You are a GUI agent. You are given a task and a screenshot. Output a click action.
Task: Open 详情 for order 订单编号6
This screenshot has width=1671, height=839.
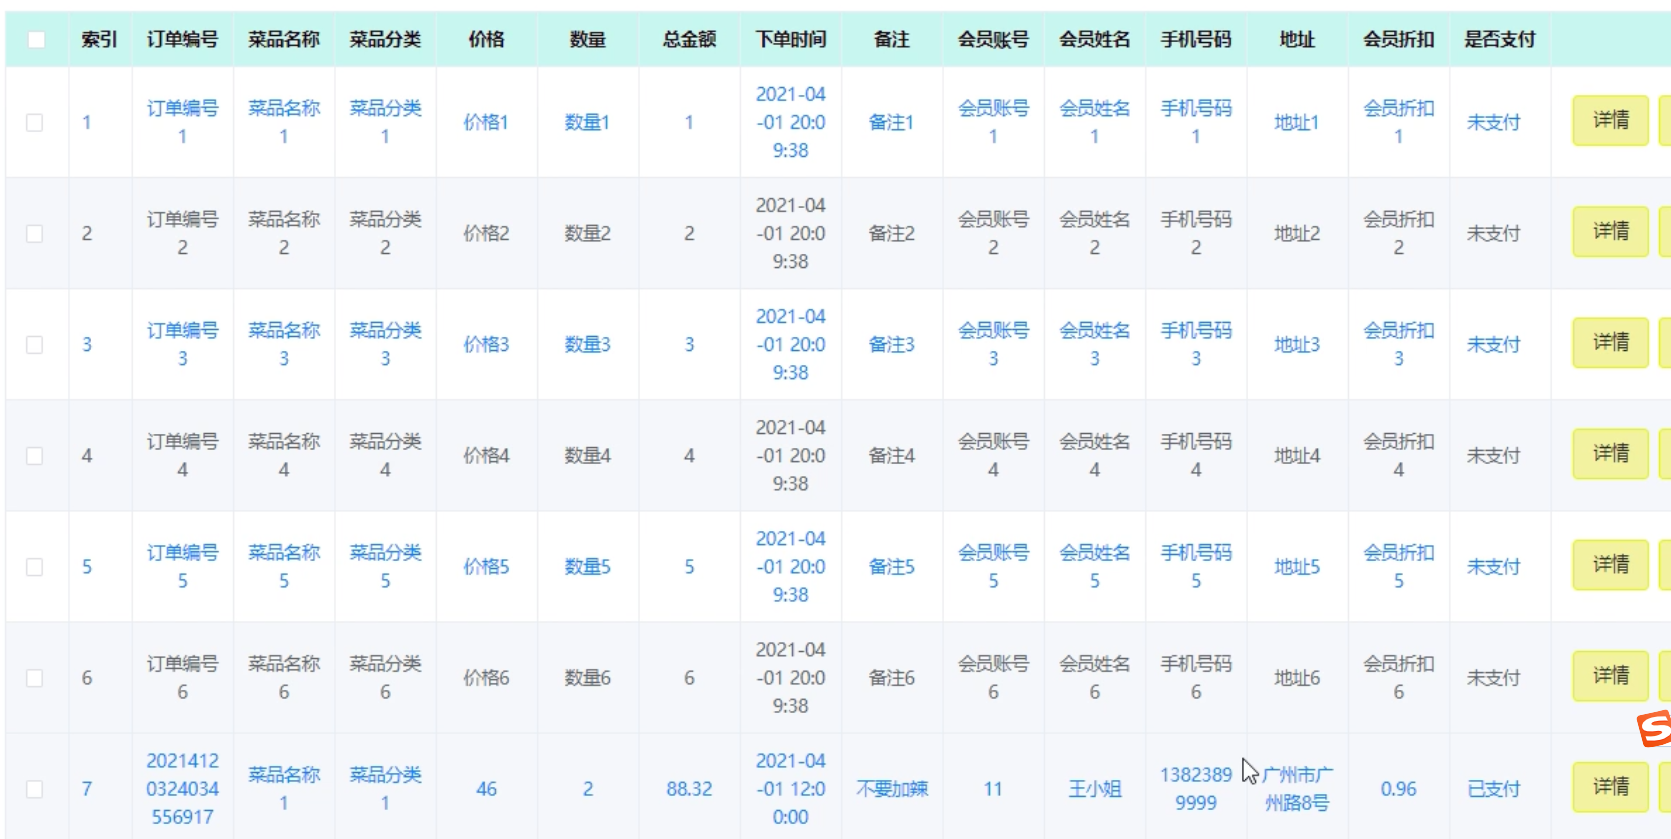pyautogui.click(x=1610, y=675)
